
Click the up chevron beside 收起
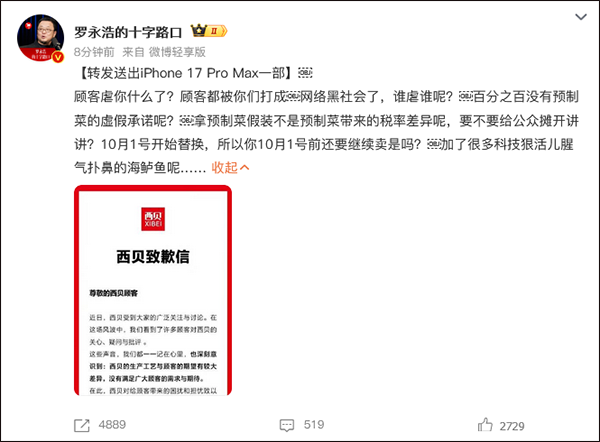(244, 168)
